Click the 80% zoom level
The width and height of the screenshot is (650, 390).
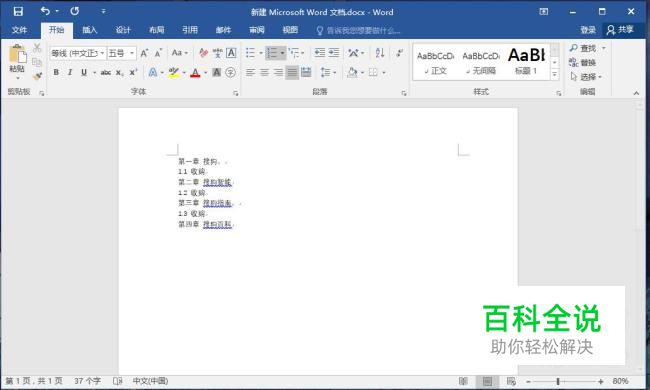tap(621, 381)
